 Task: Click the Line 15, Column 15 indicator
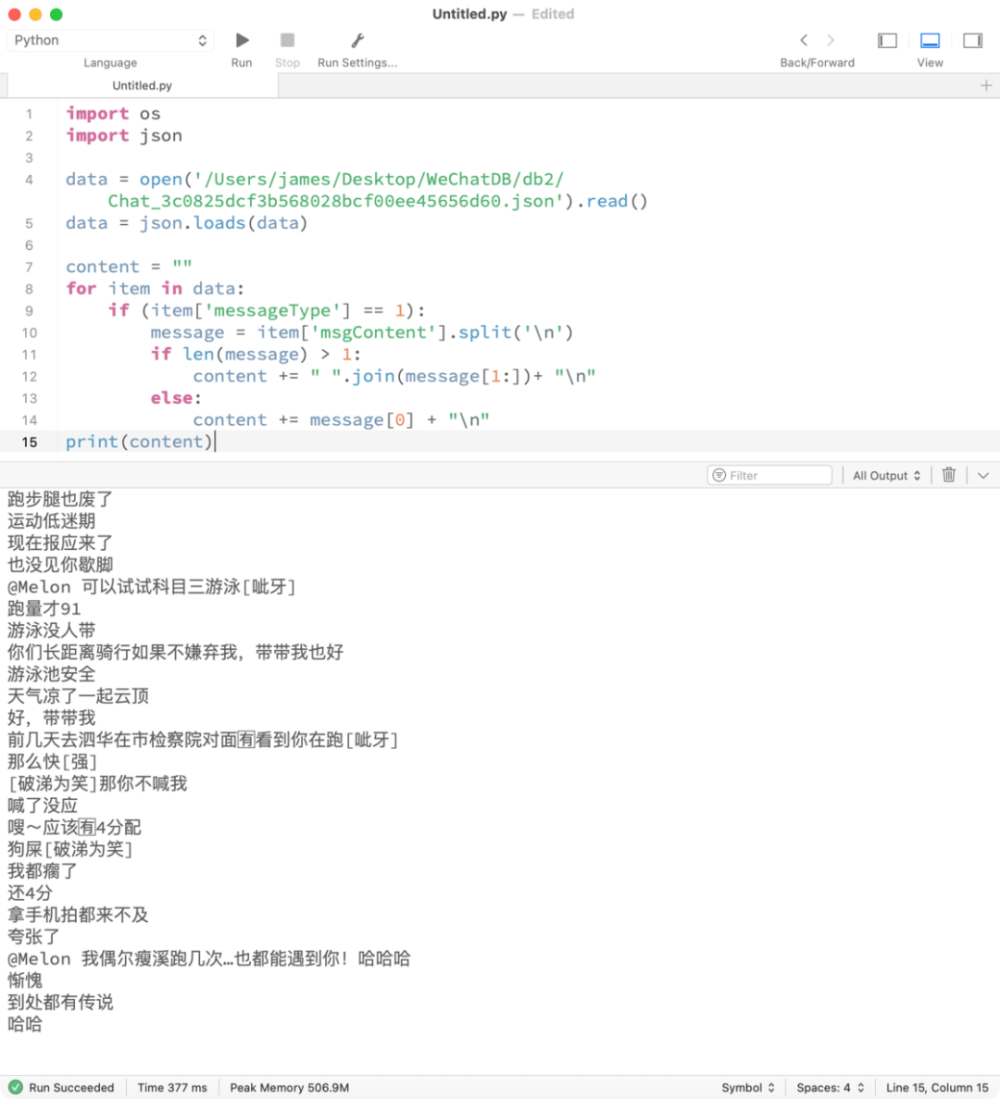coord(937,1087)
